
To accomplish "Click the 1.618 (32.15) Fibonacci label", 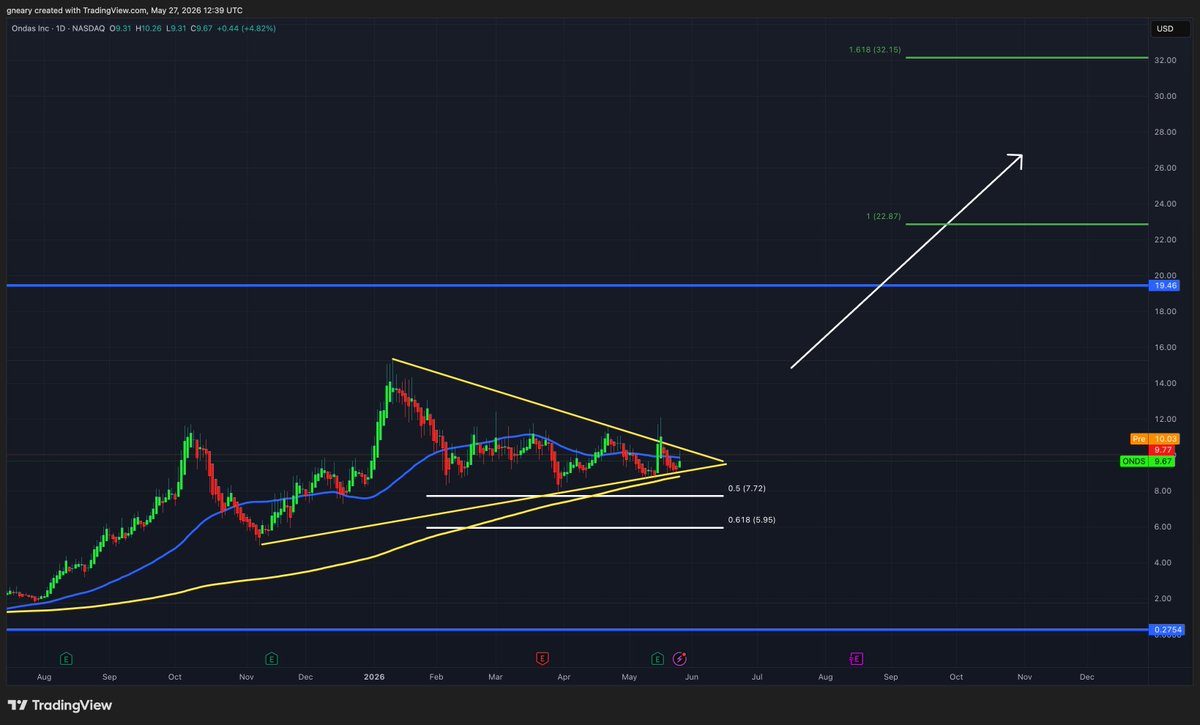I will (x=875, y=48).
